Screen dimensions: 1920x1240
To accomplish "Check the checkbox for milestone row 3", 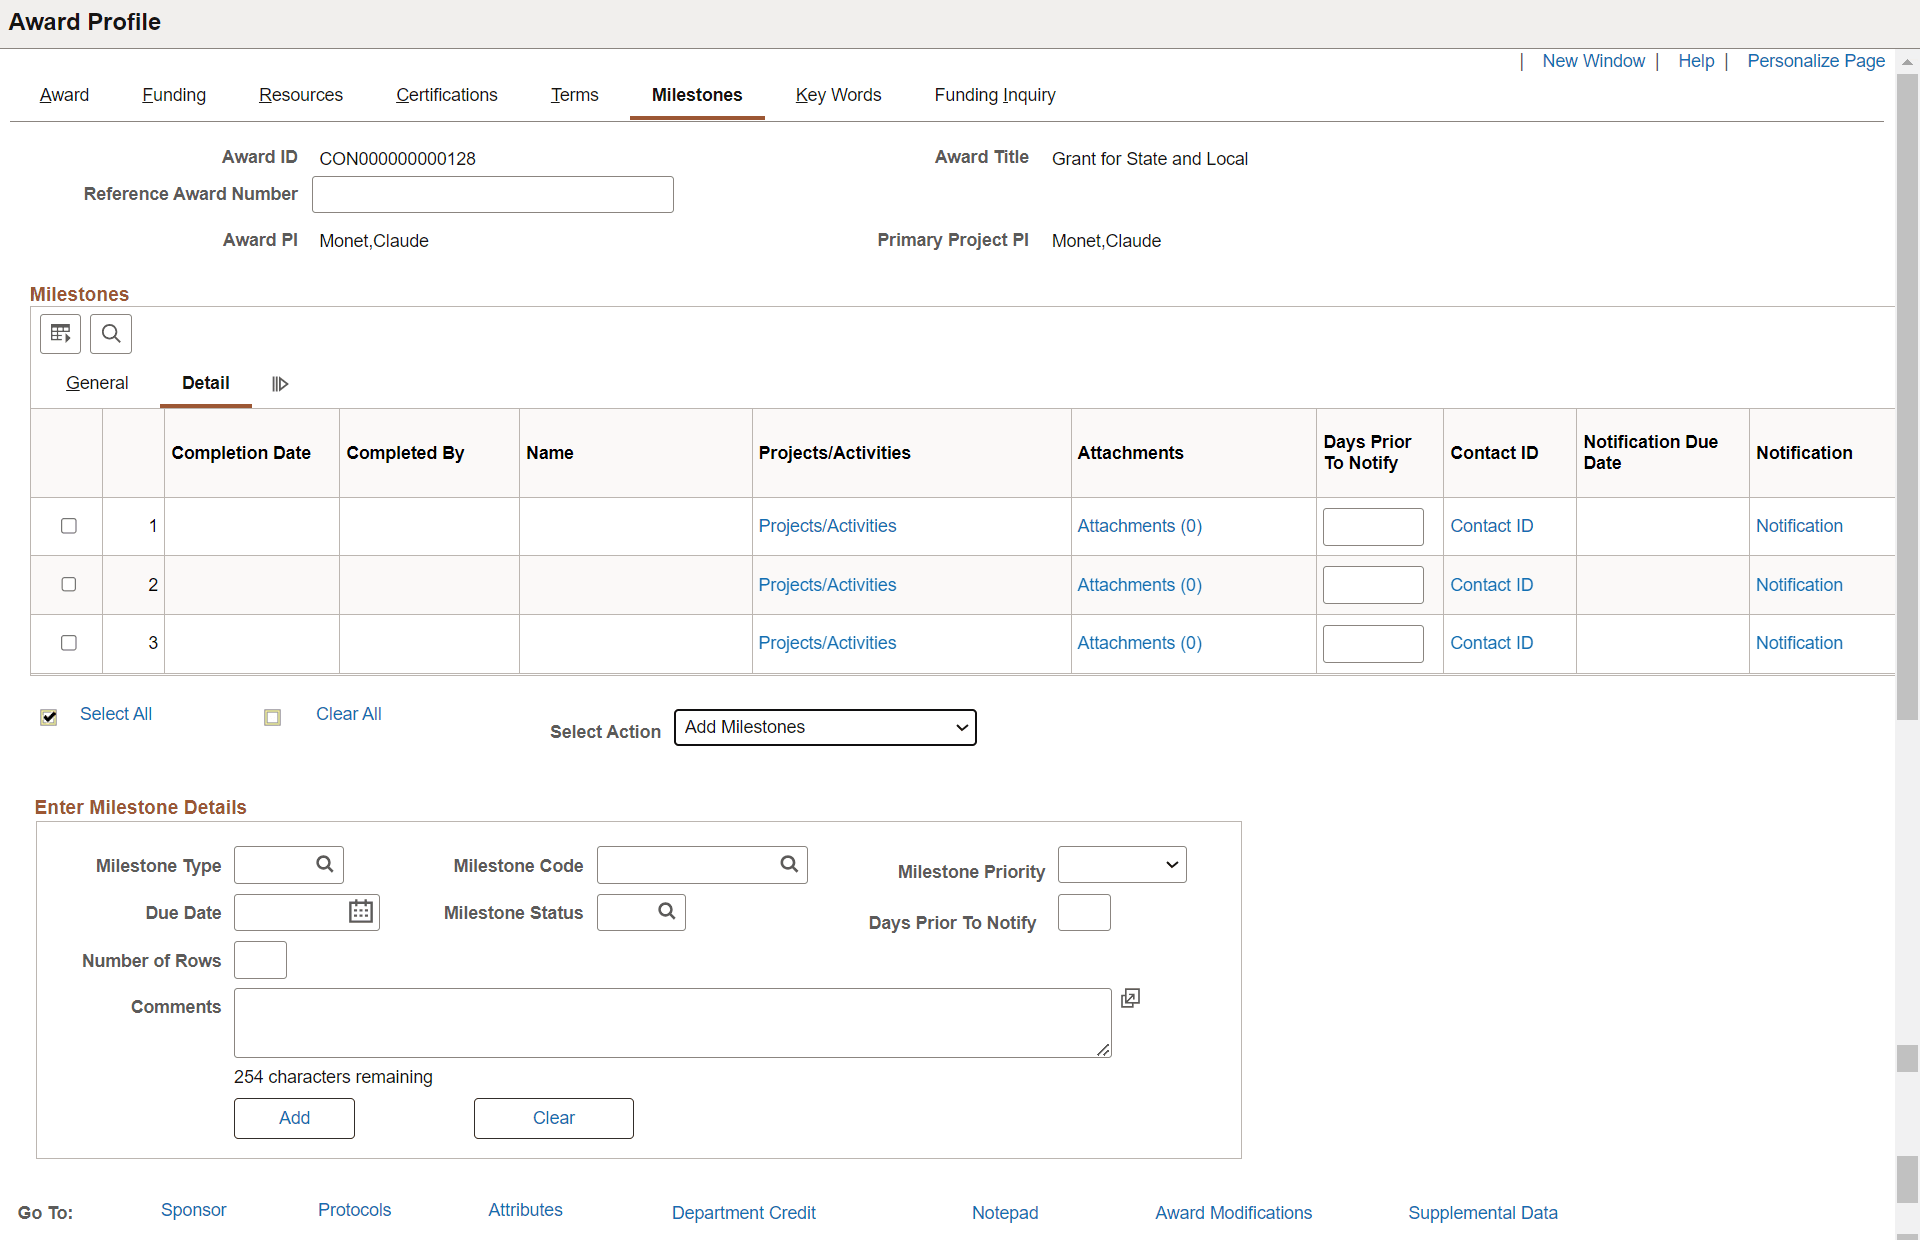I will click(69, 643).
